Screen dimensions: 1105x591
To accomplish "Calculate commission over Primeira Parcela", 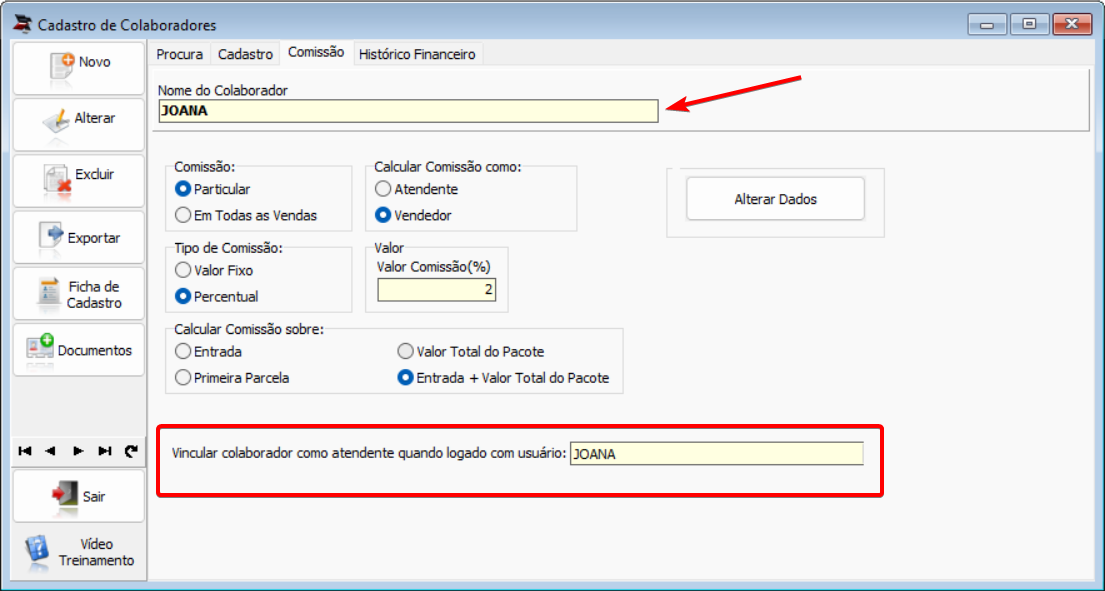I will [232, 378].
